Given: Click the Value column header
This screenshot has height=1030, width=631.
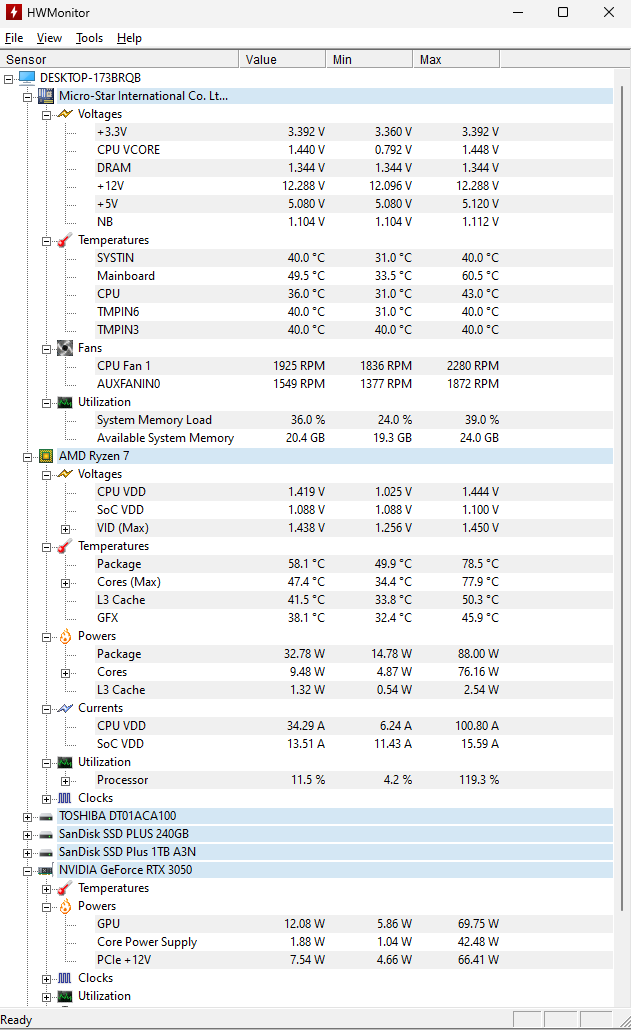Looking at the screenshot, I should coord(282,60).
